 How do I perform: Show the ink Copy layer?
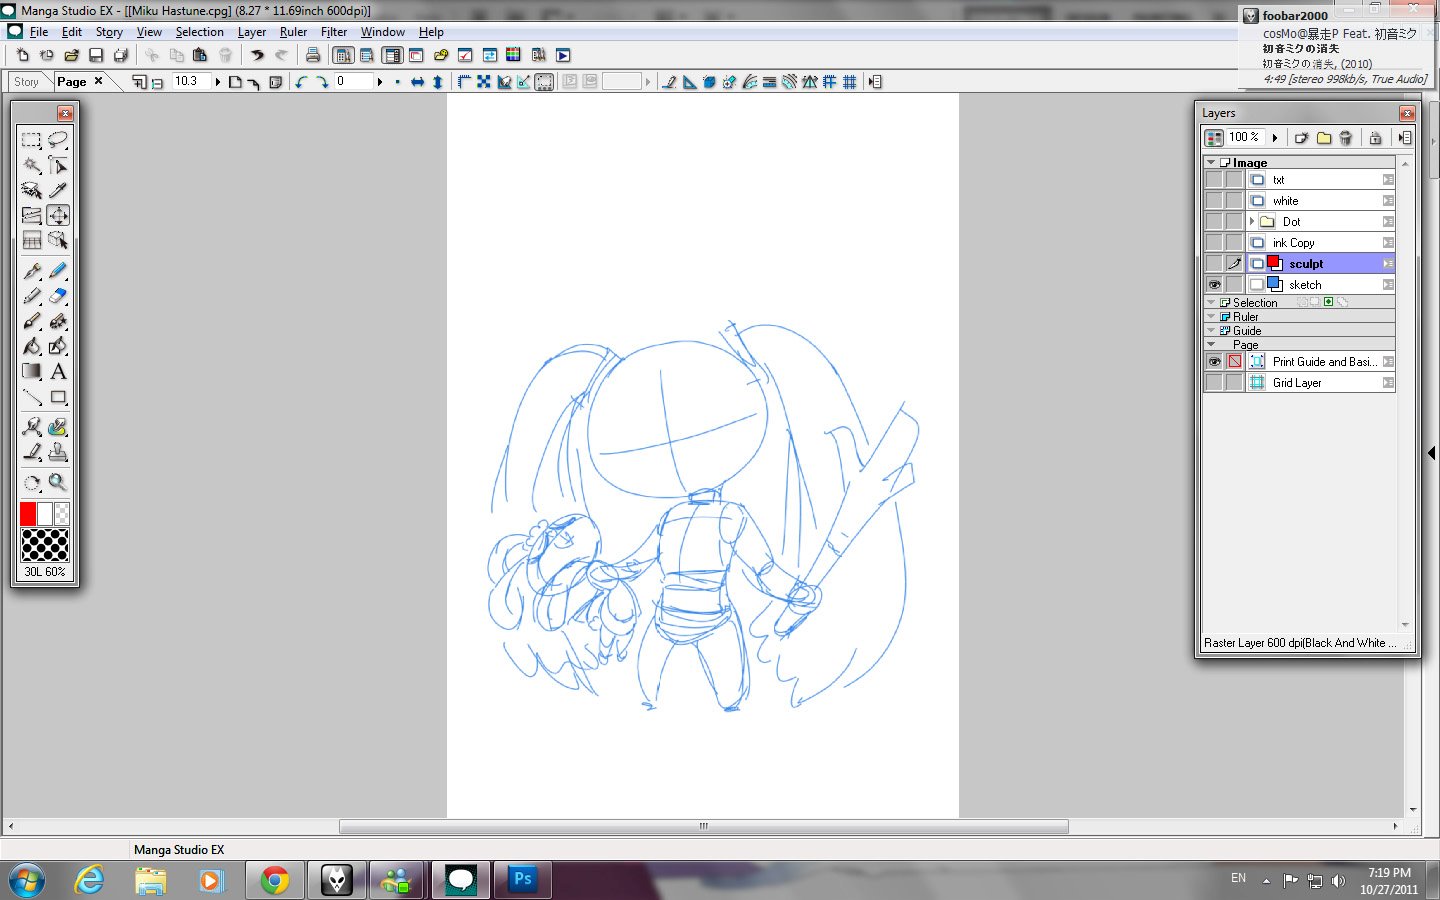(1214, 243)
